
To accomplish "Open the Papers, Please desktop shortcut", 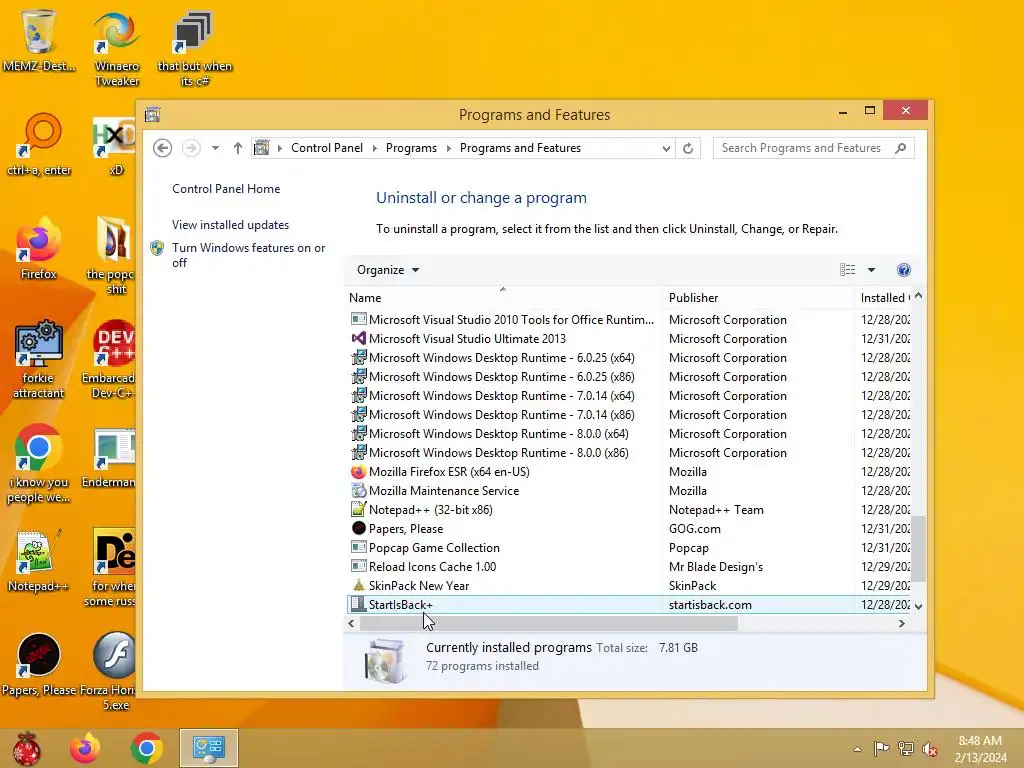I will pos(39,664).
